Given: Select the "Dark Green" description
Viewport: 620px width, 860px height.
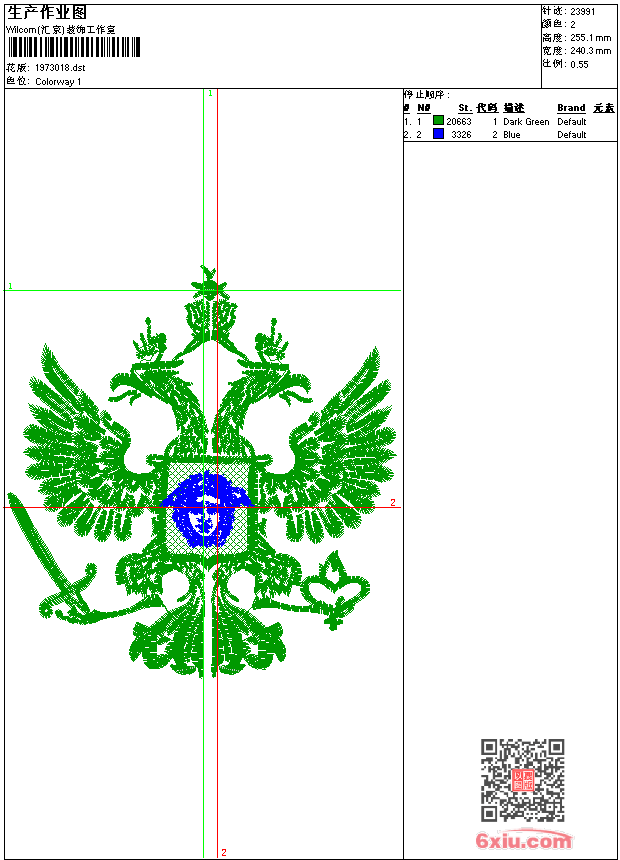Looking at the screenshot, I should [526, 122].
